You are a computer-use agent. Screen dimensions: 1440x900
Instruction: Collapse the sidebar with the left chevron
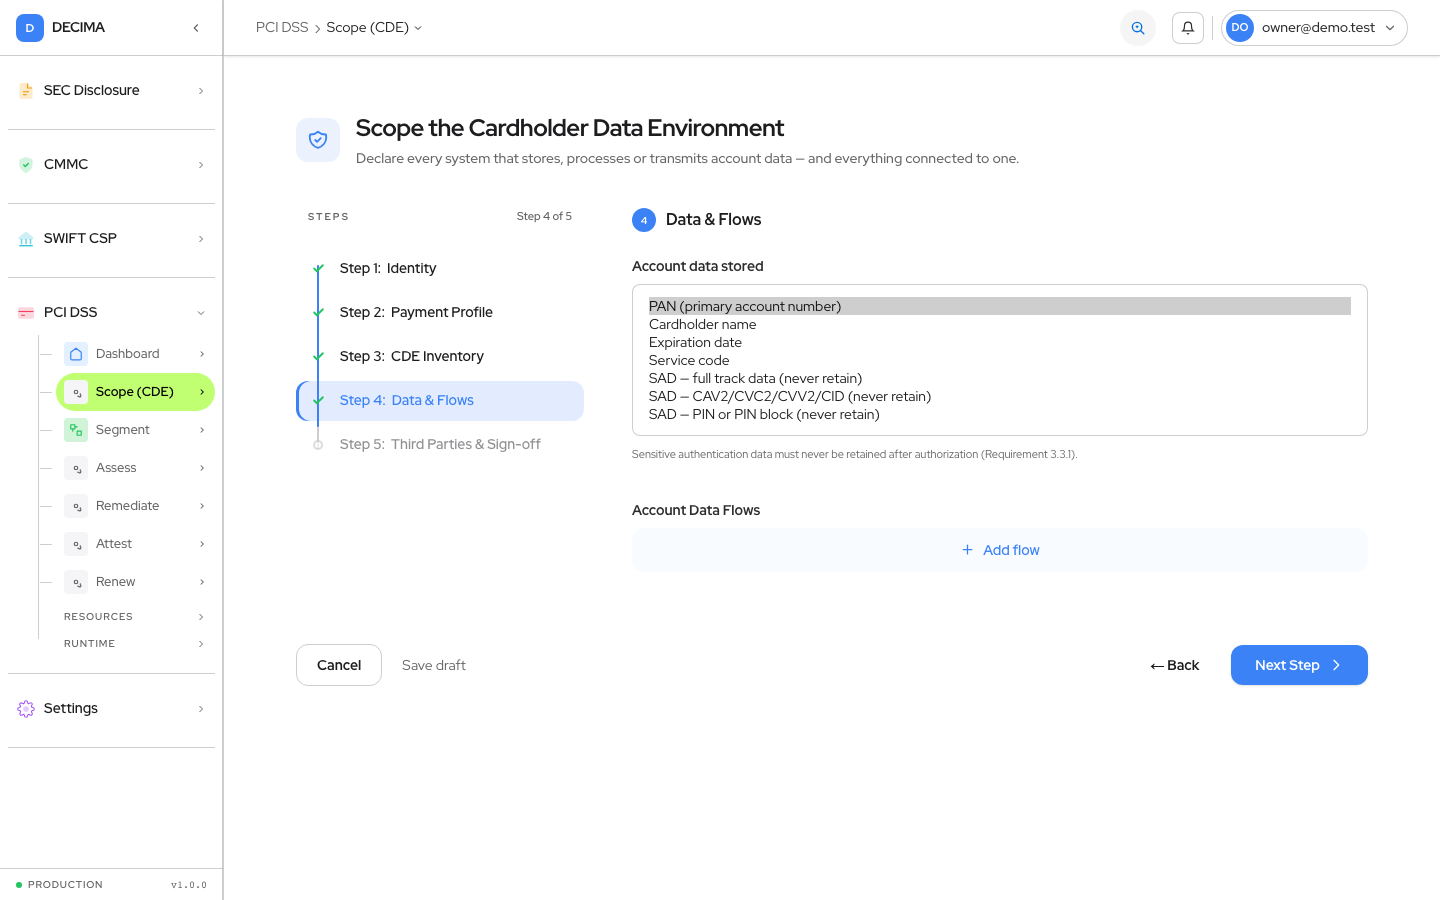[196, 28]
